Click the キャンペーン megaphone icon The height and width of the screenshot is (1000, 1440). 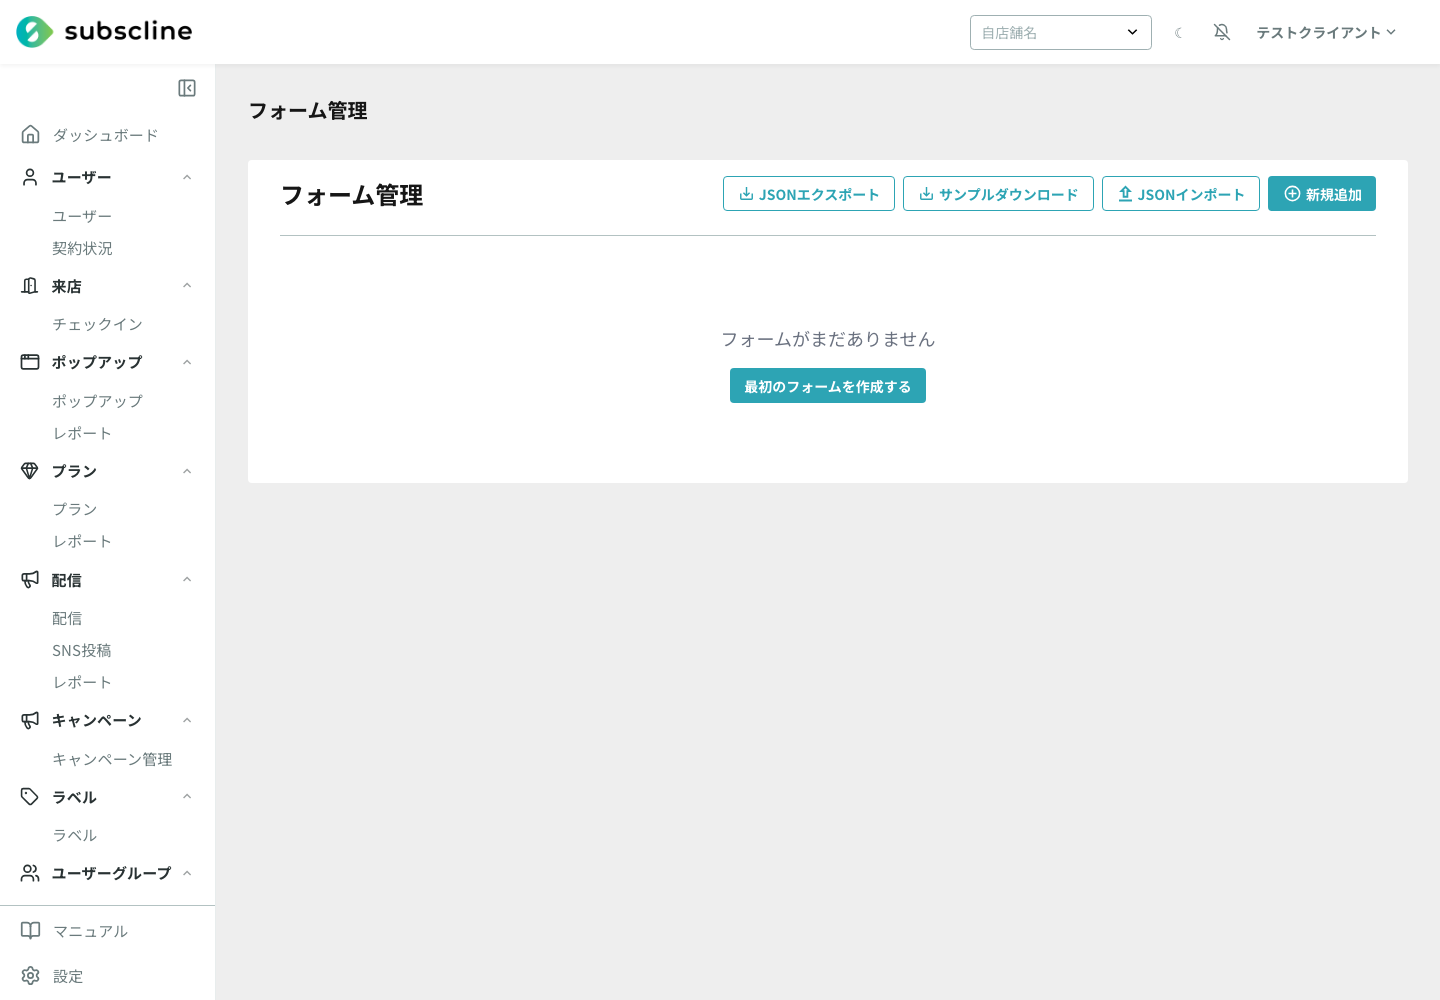tap(31, 720)
